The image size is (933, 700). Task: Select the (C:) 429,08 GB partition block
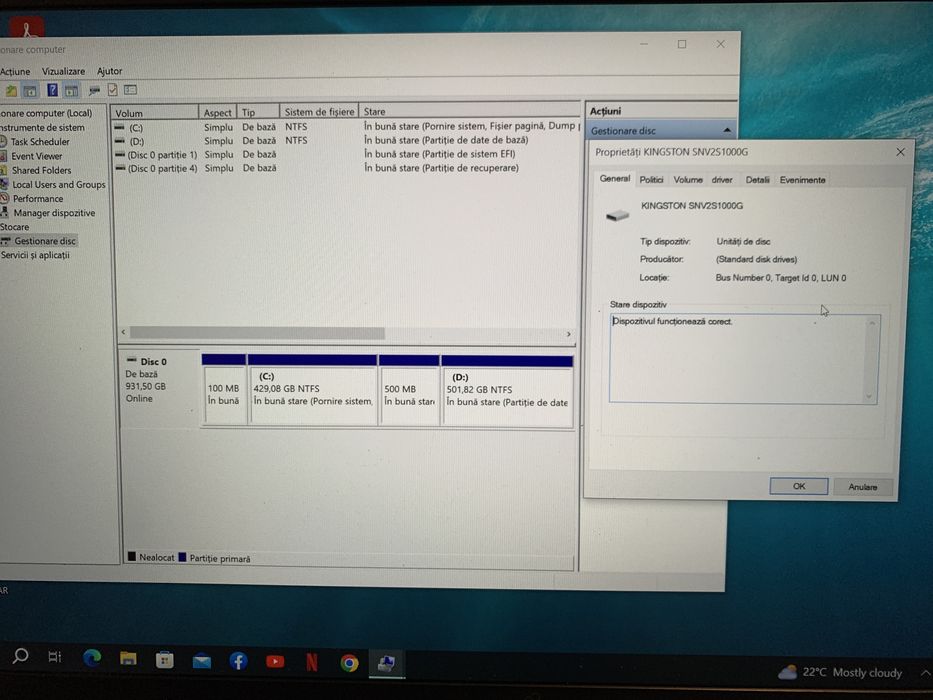[312, 389]
